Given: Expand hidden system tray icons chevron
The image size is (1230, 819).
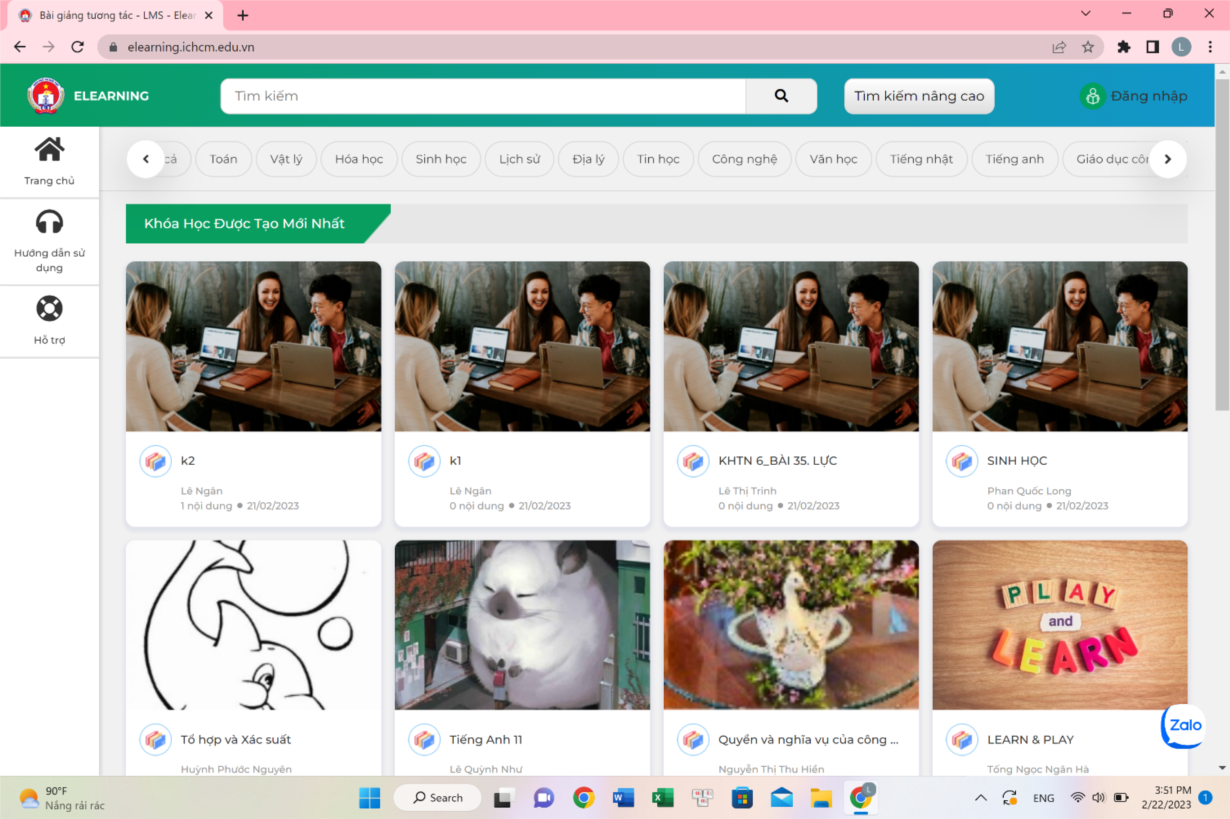Looking at the screenshot, I should [x=980, y=798].
